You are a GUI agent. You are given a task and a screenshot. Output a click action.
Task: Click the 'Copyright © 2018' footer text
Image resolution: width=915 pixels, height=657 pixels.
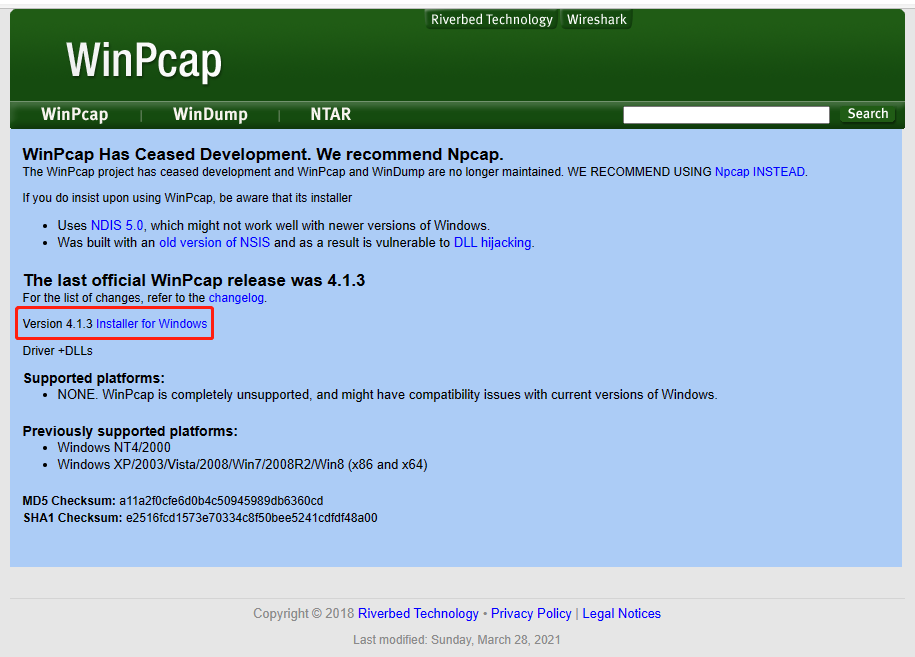[x=303, y=613]
